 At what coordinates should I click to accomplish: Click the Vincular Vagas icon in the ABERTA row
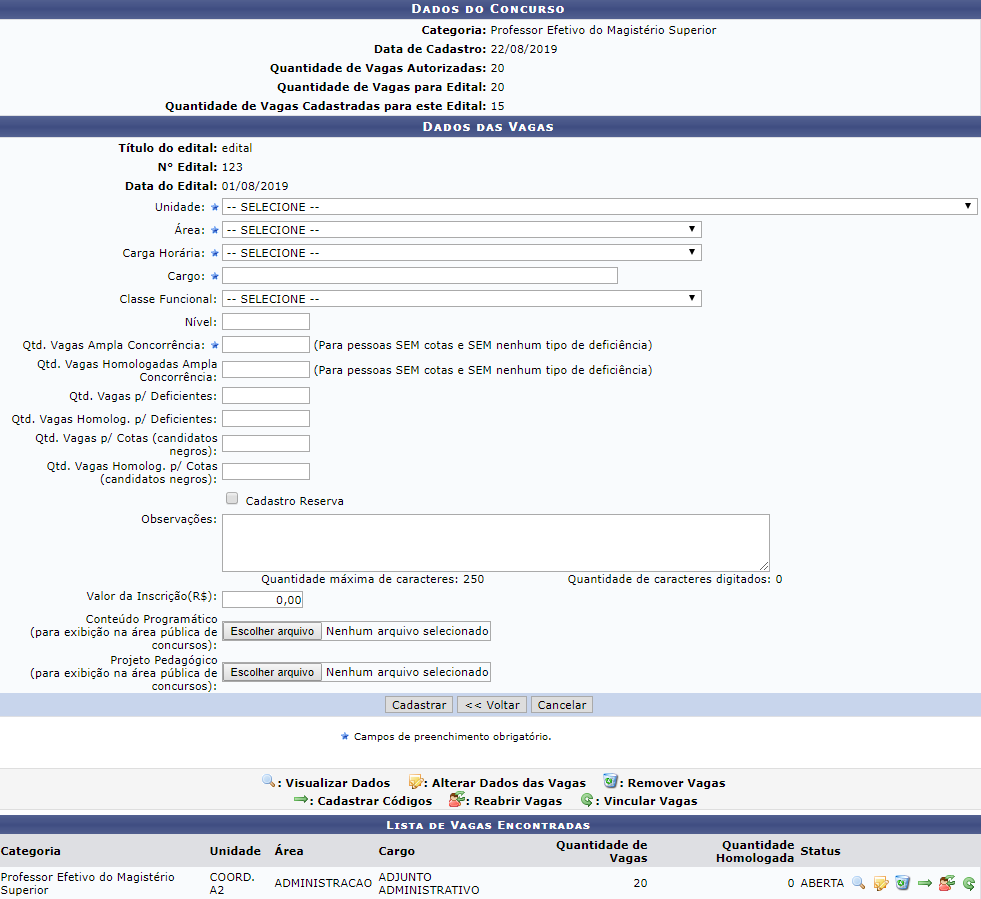pos(968,883)
